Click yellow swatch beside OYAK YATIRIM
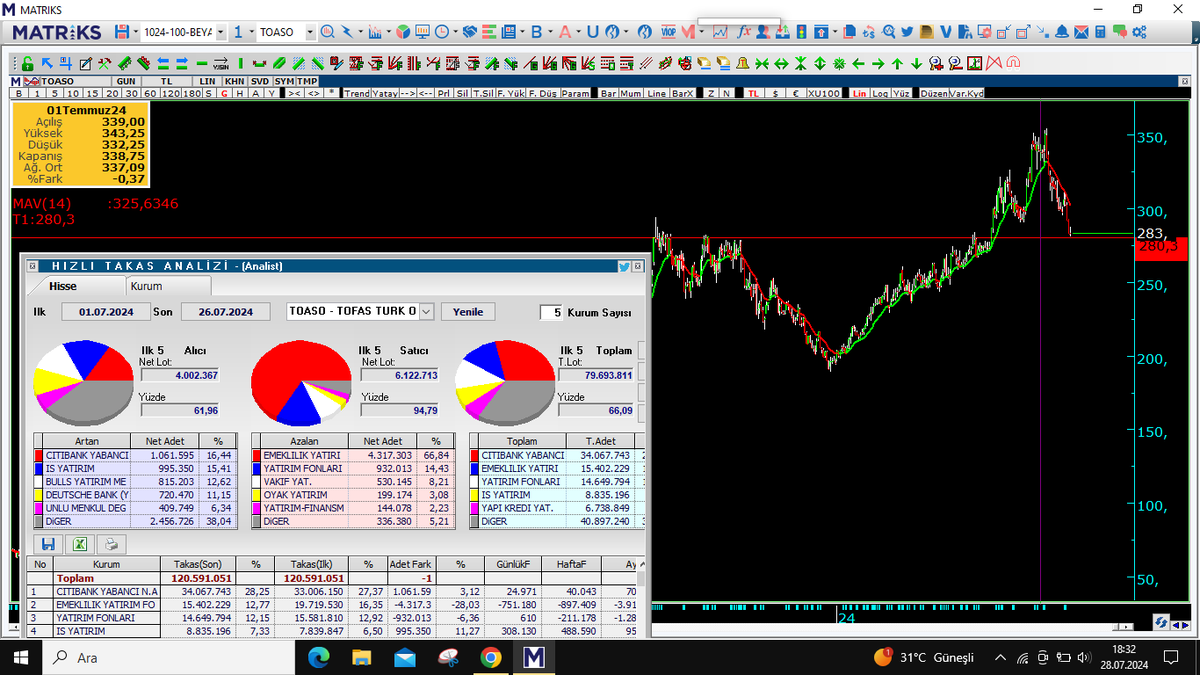Image resolution: width=1200 pixels, height=675 pixels. (x=256, y=495)
